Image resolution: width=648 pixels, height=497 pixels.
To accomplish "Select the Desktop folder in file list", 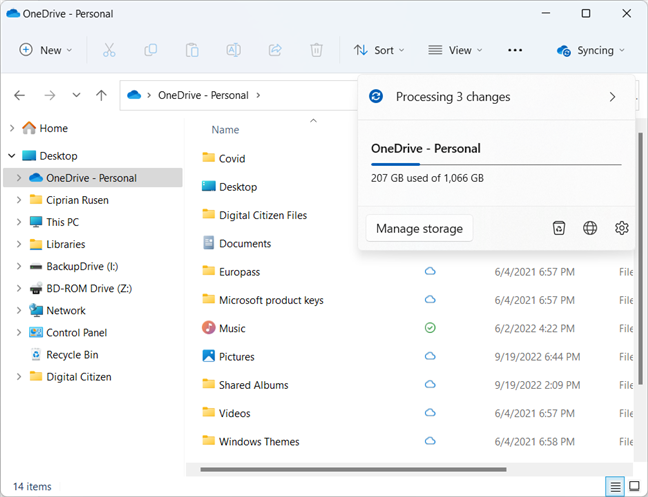I will (x=238, y=187).
